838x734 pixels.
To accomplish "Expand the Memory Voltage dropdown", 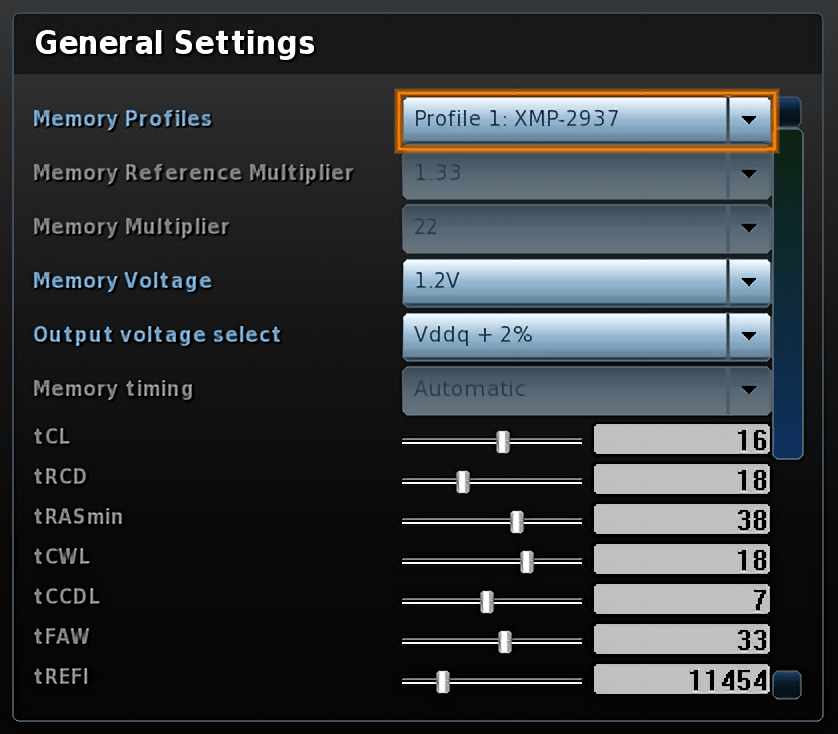I will [x=565, y=282].
